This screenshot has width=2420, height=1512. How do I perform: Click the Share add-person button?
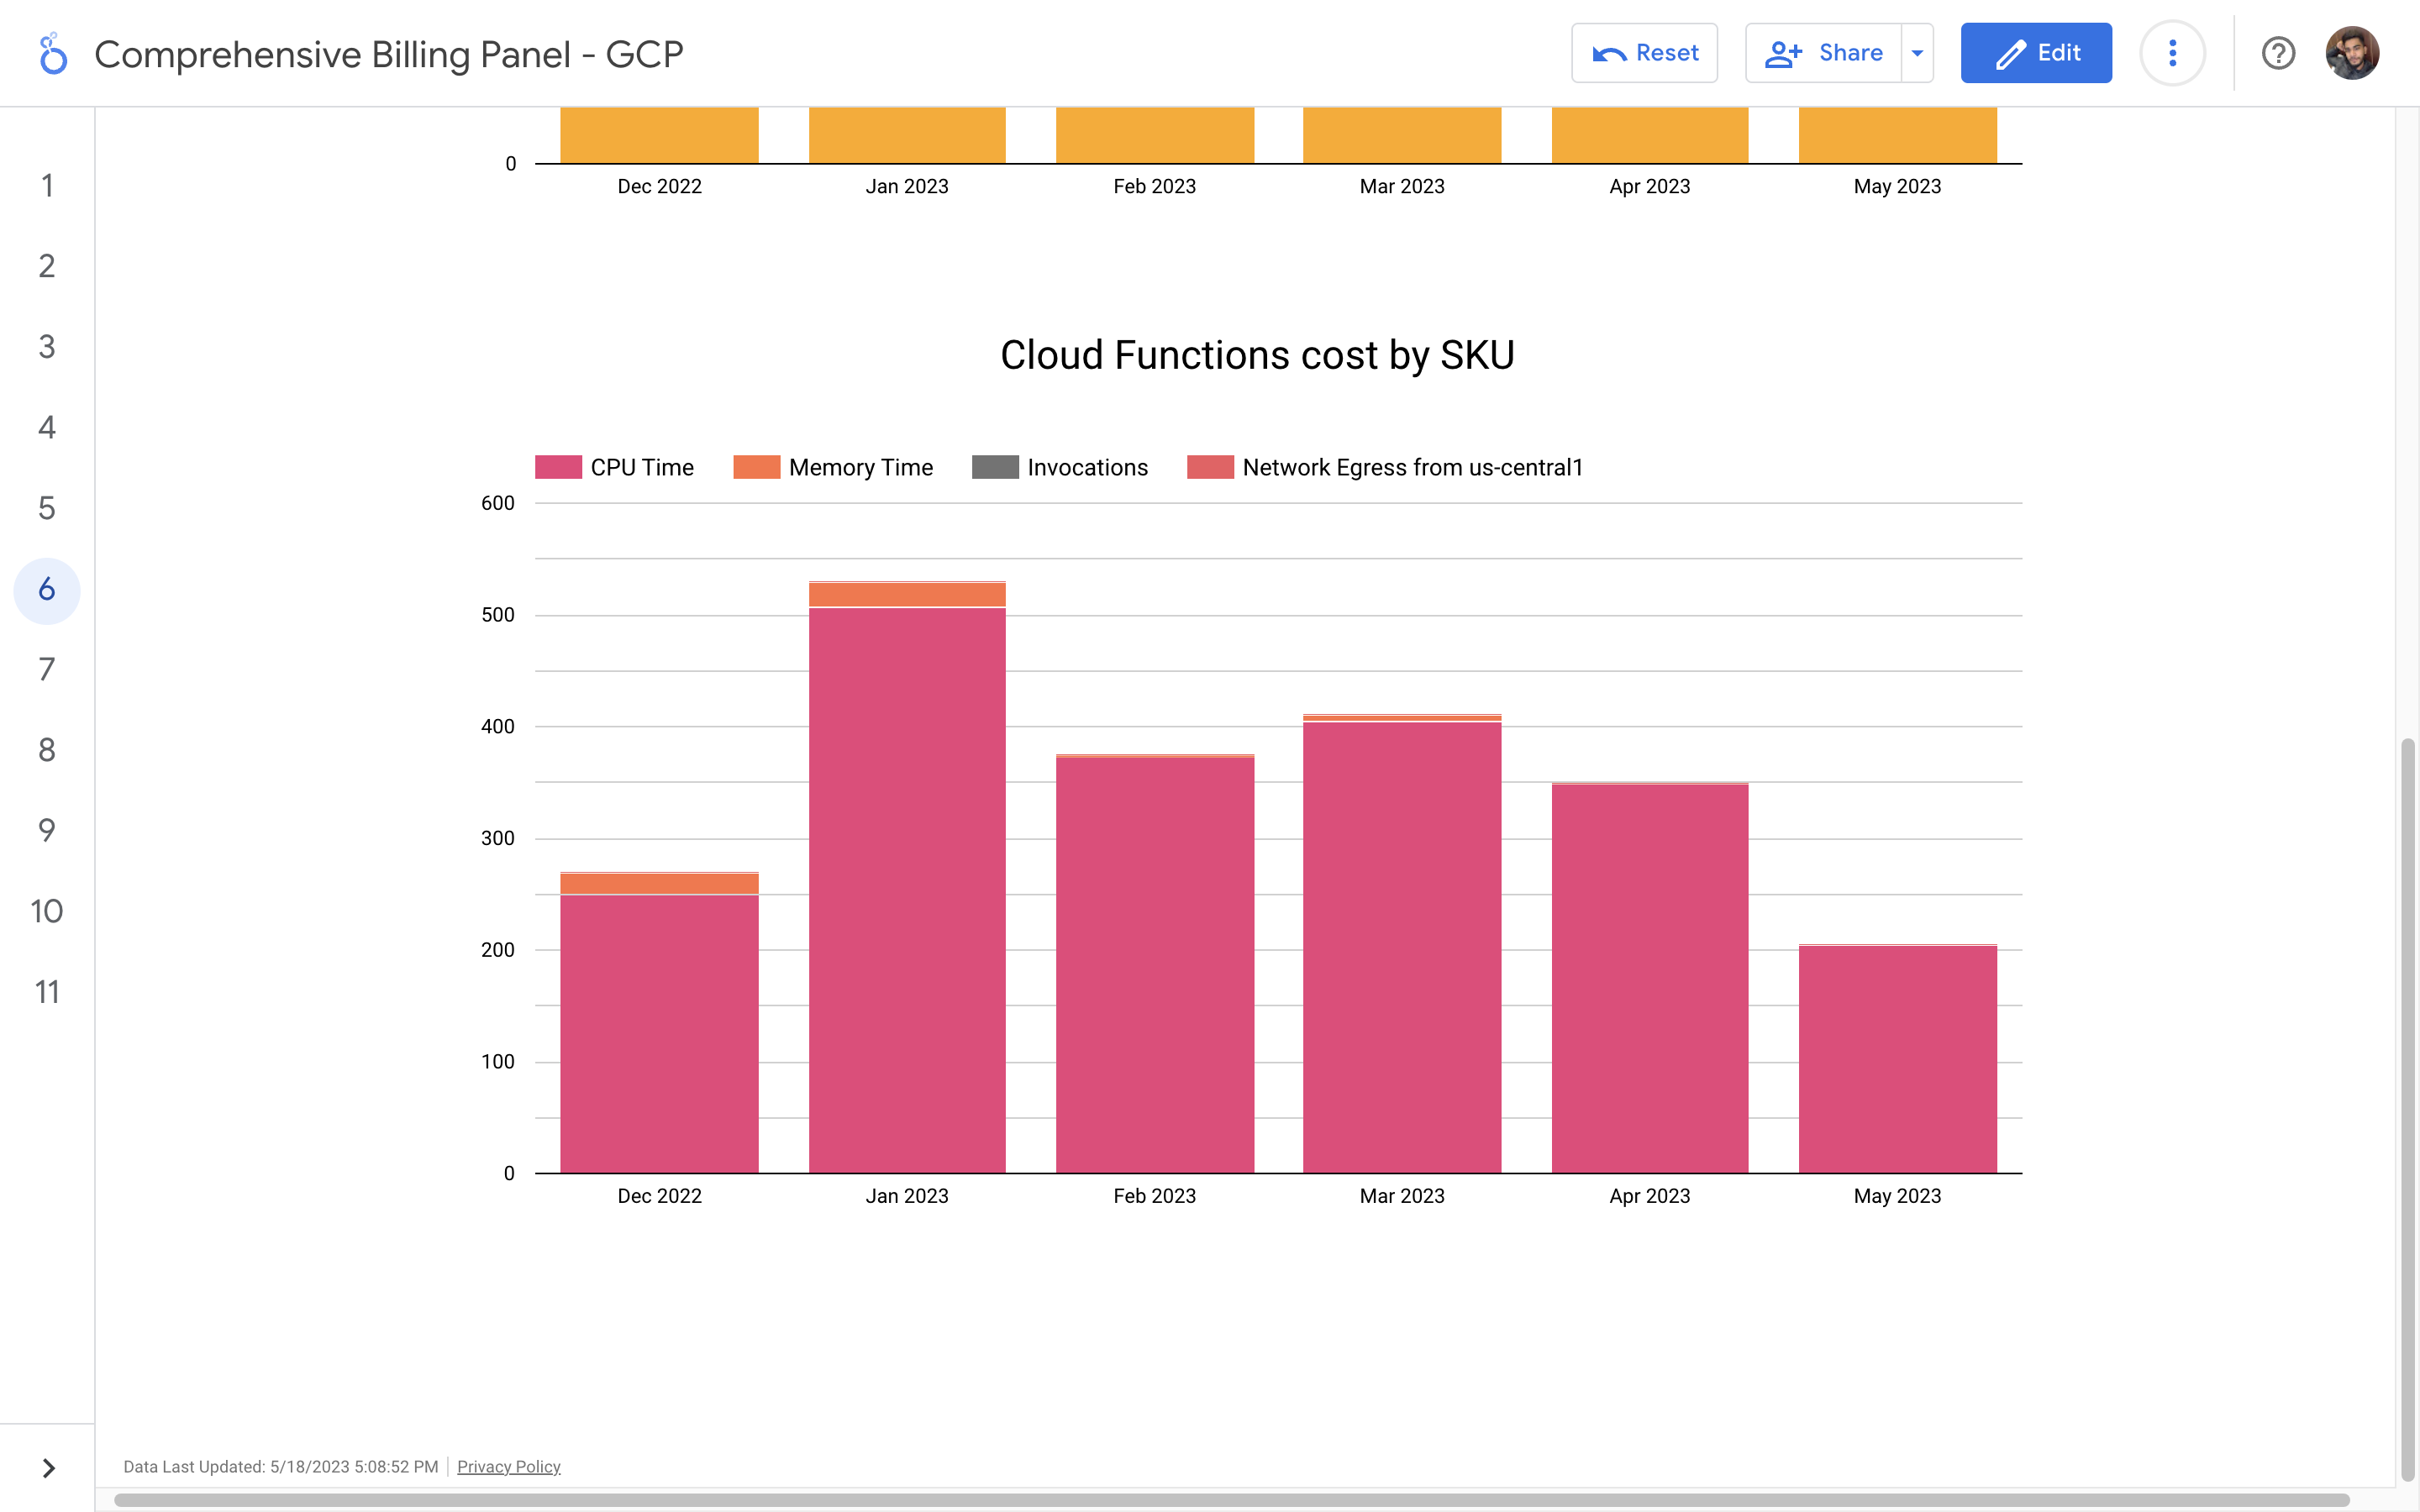pos(1823,53)
